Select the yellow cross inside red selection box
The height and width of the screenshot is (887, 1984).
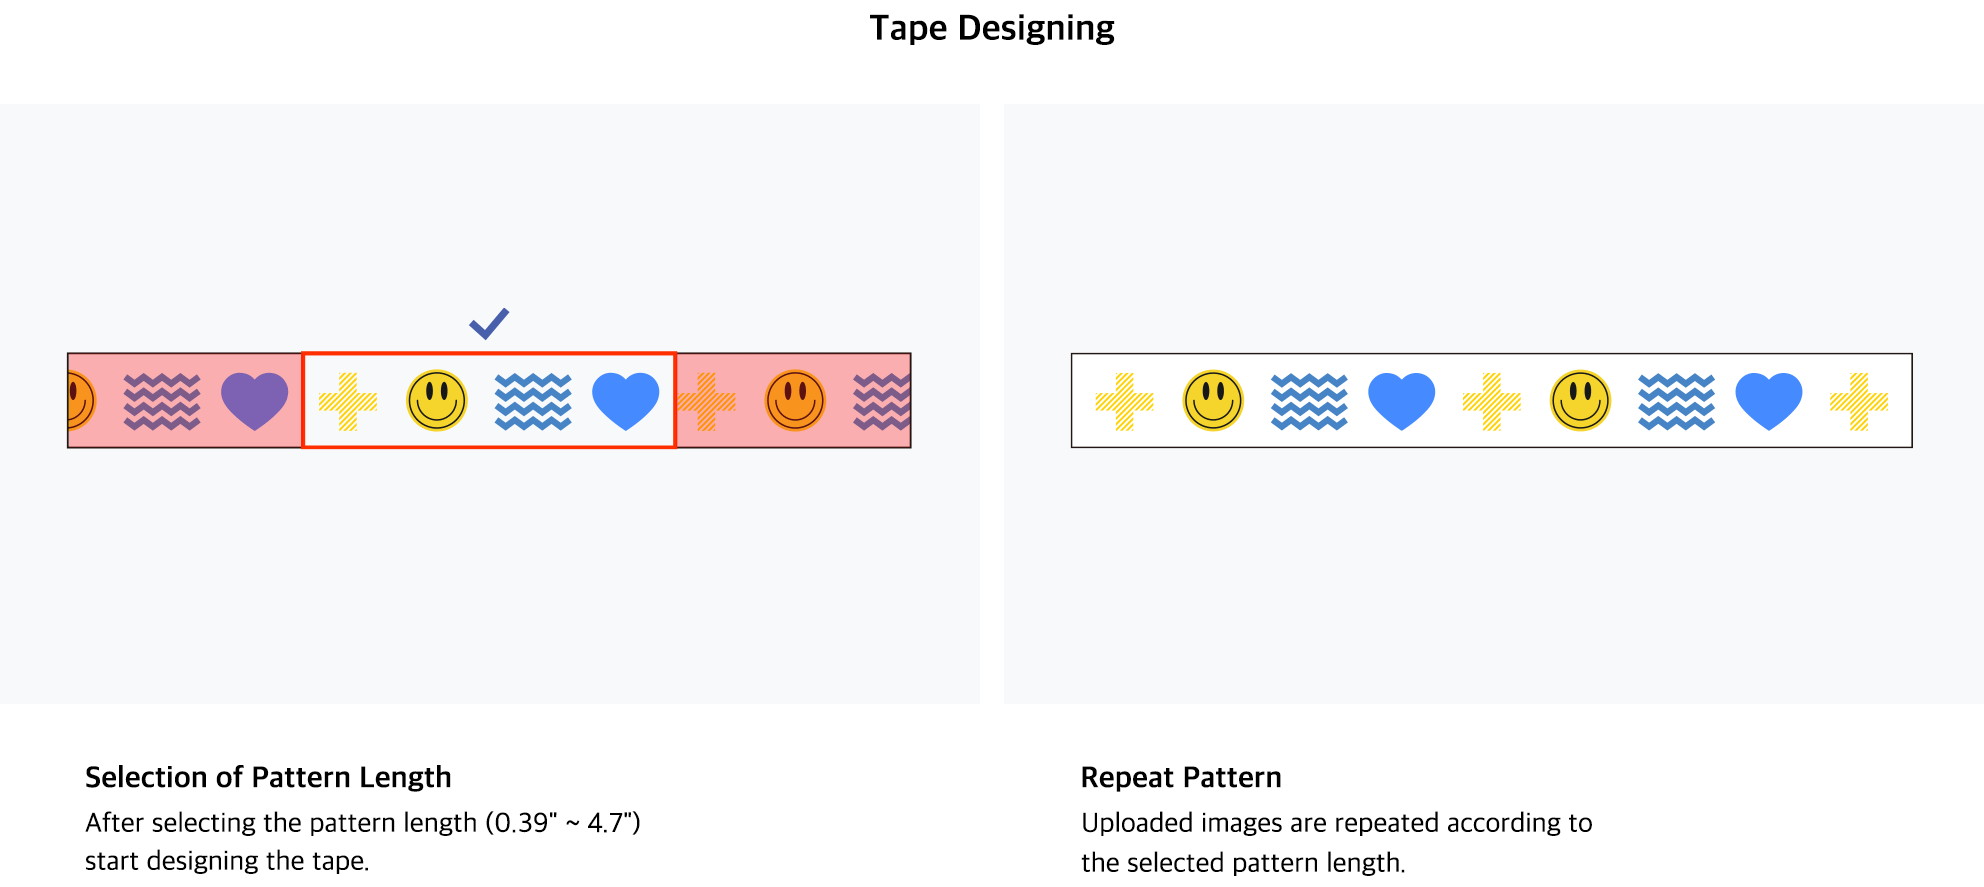(x=348, y=402)
